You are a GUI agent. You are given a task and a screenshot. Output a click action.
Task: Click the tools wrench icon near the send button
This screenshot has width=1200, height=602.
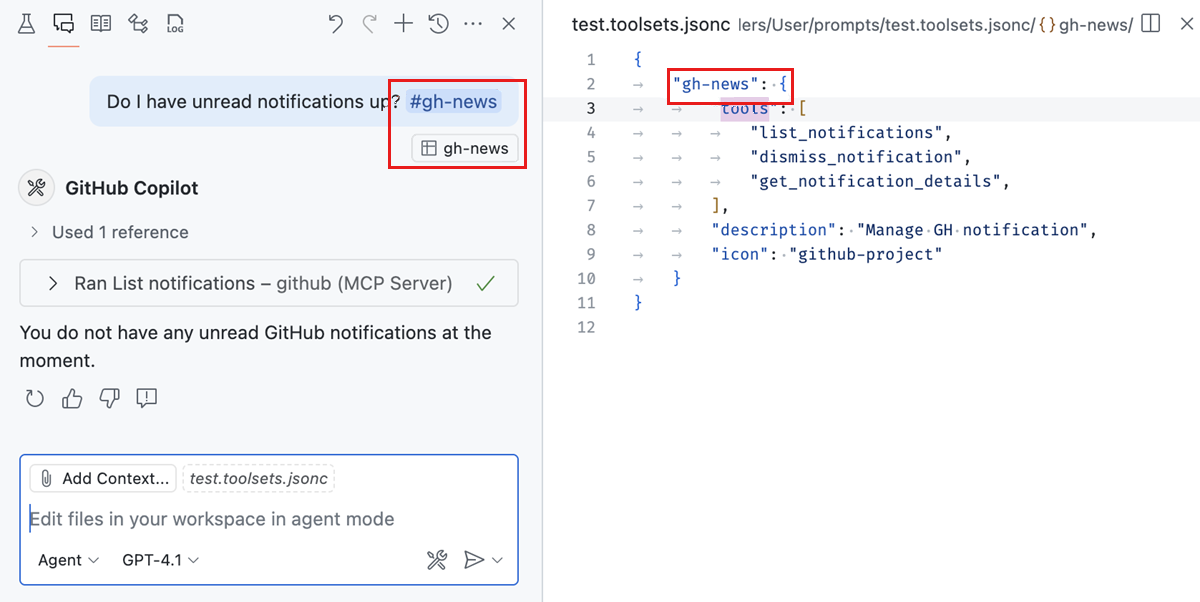(437, 560)
